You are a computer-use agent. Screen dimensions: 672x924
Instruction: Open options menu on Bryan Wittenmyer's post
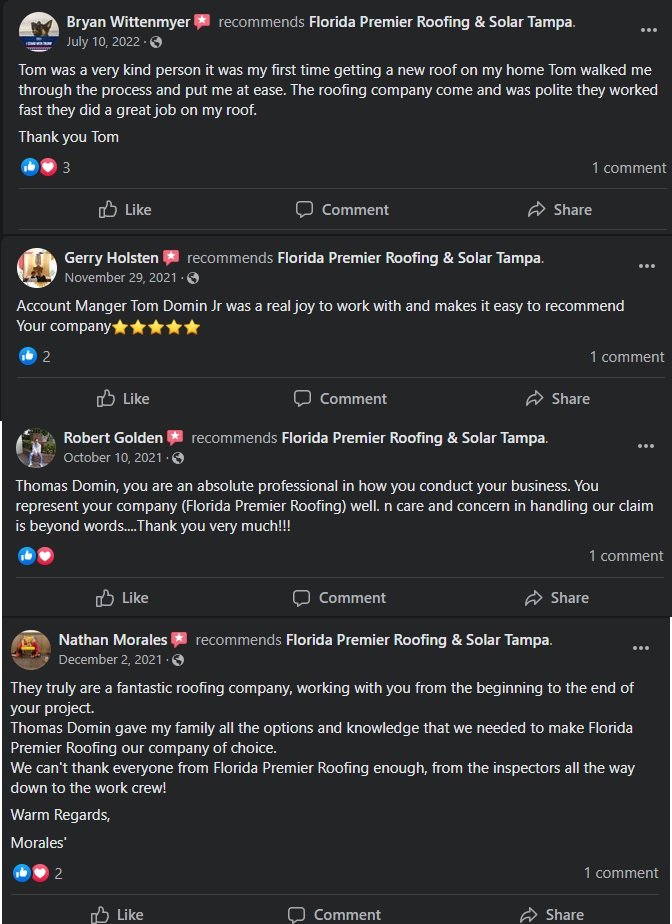coord(649,31)
